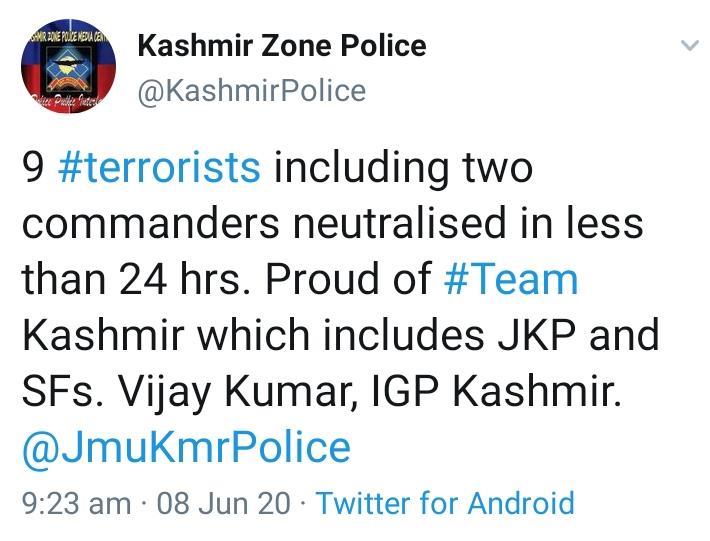Screen dimensions: 710x541
Task: Click the @KashmirPolice handle
Action: point(252,91)
